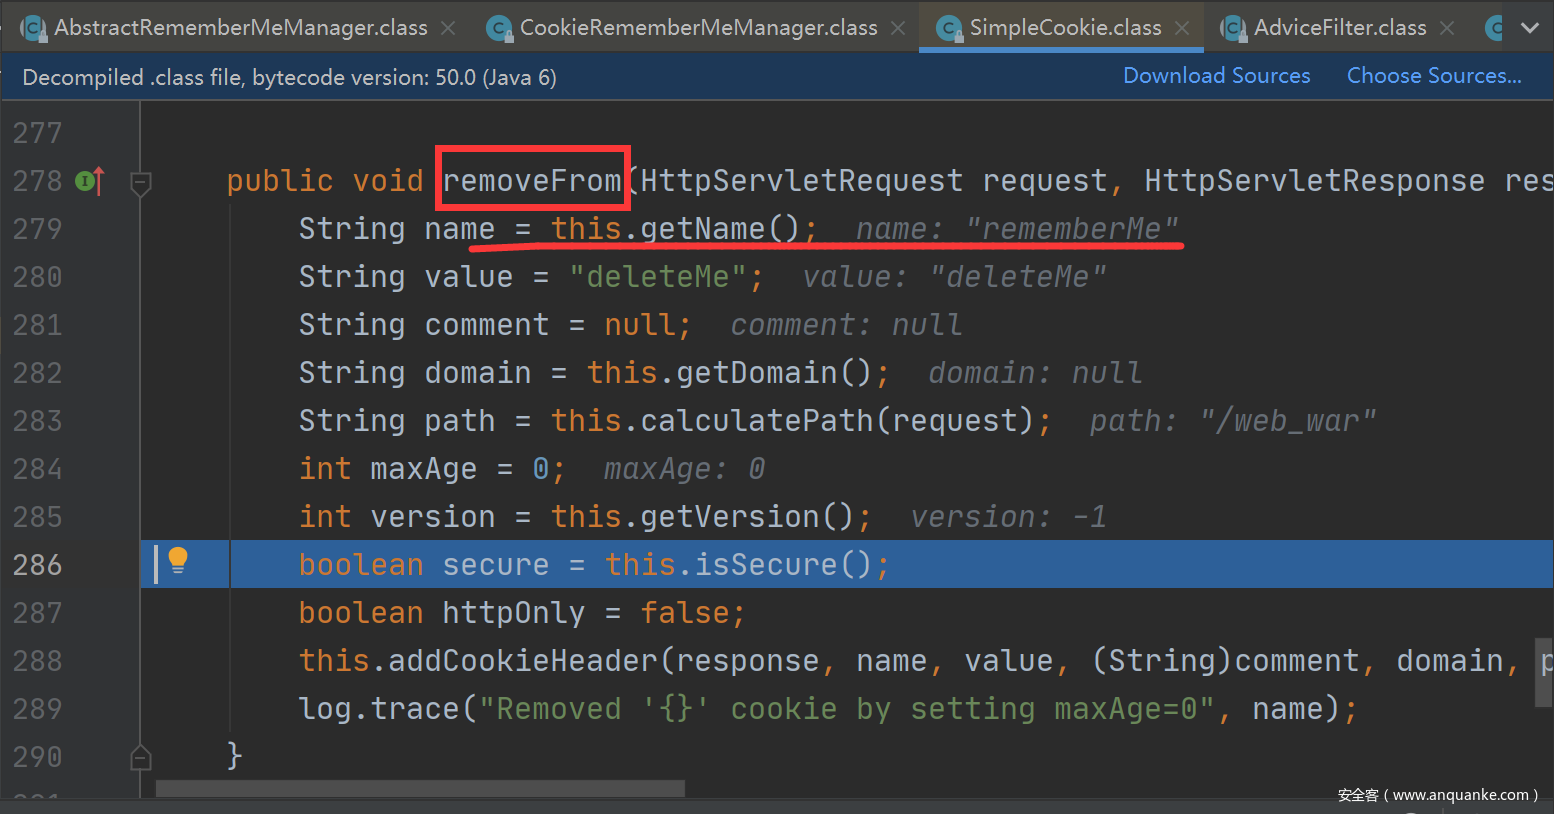Open the AdviceFilter.class tab
This screenshot has height=814, width=1554.
1340,28
